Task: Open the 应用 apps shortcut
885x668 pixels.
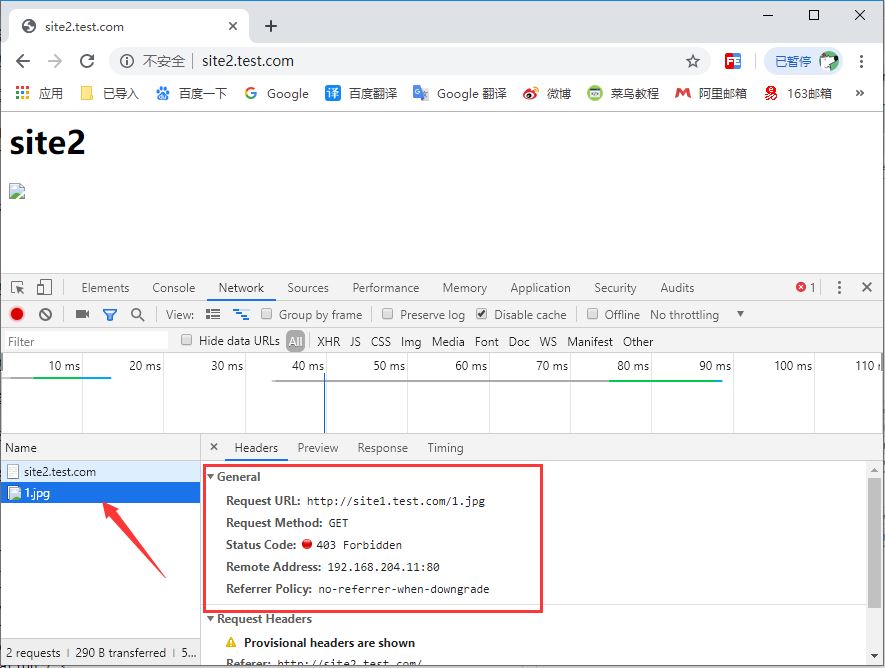Action: [x=39, y=93]
